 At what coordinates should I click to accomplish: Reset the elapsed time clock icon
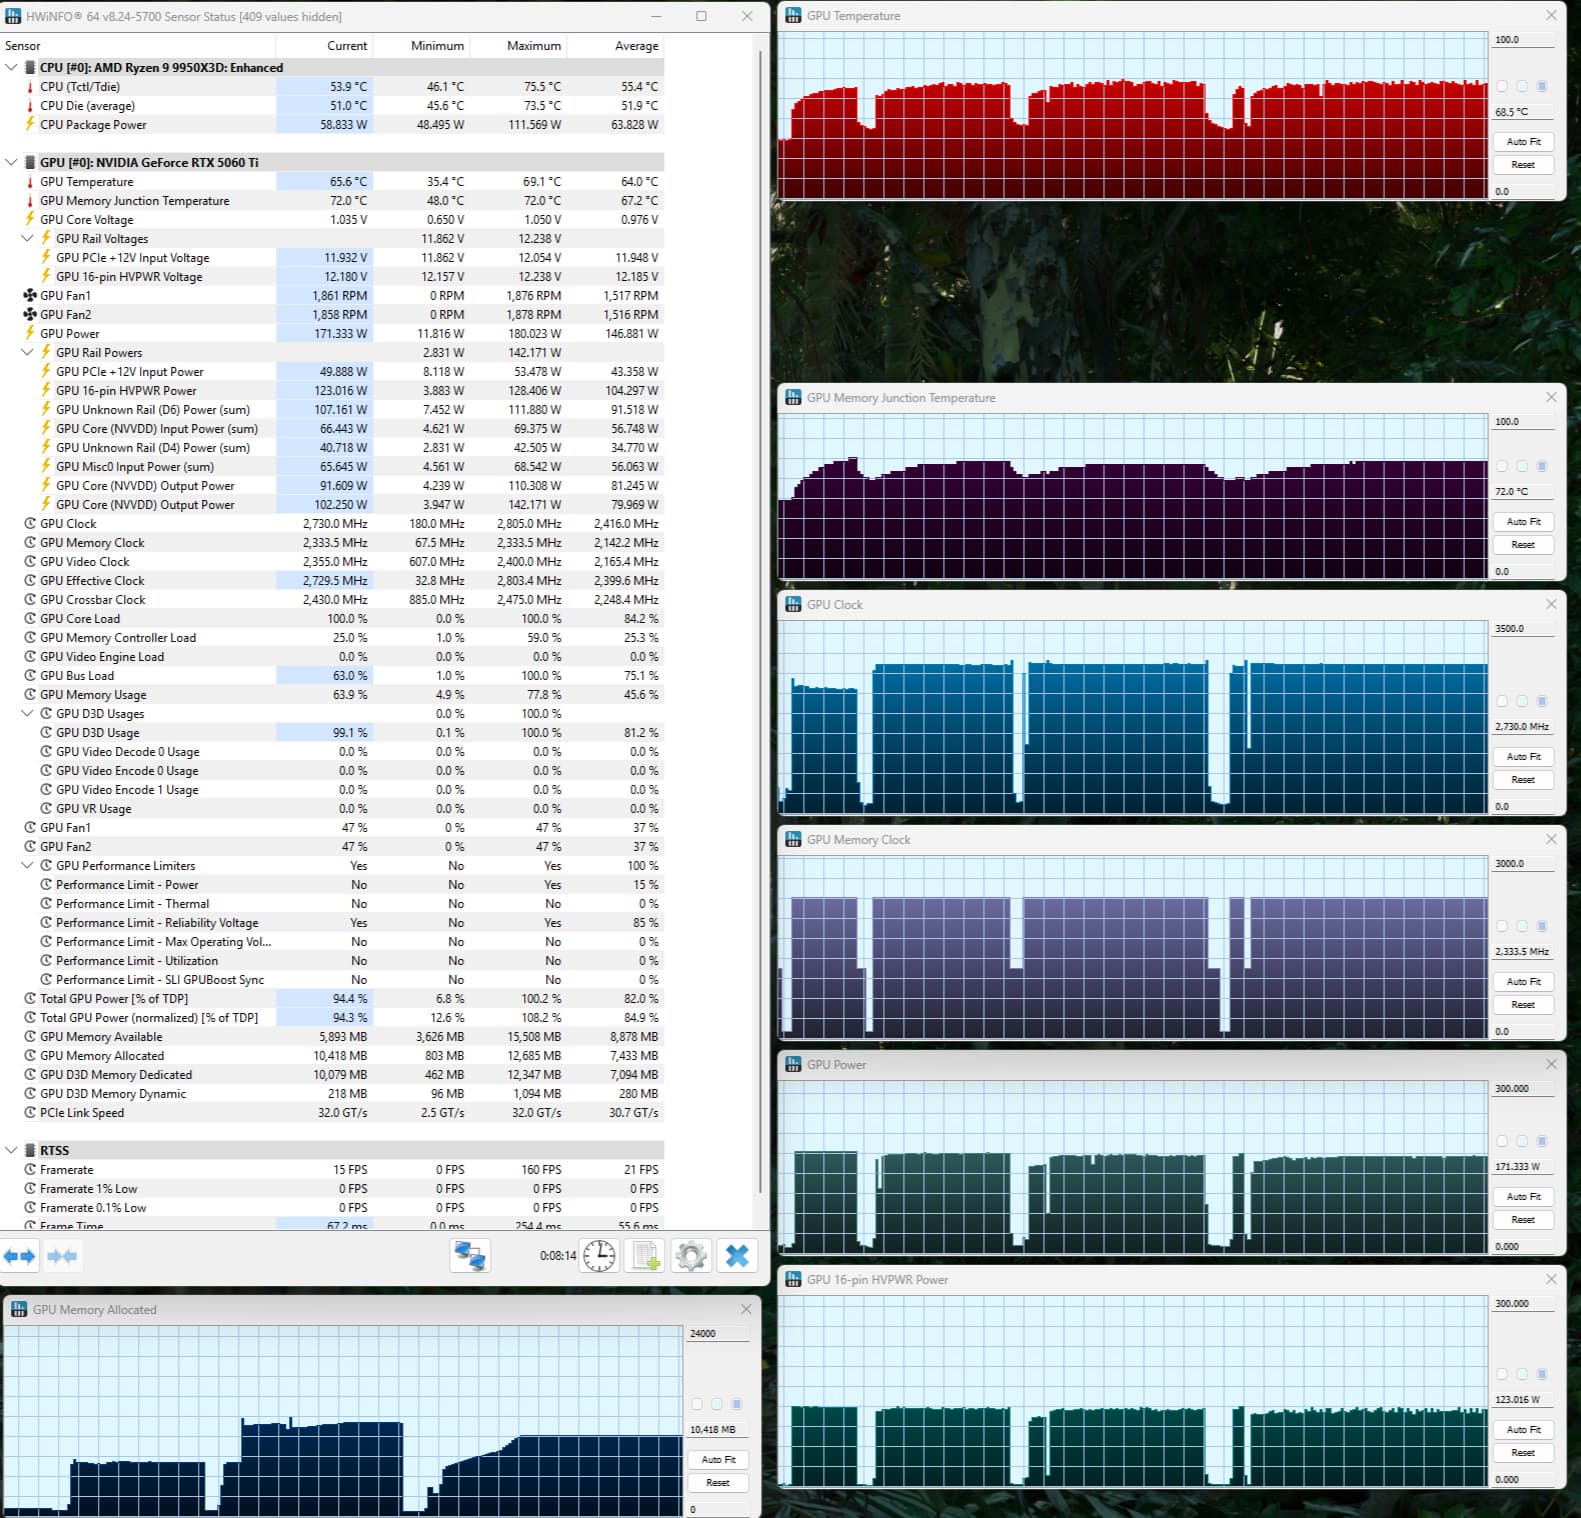[600, 1256]
